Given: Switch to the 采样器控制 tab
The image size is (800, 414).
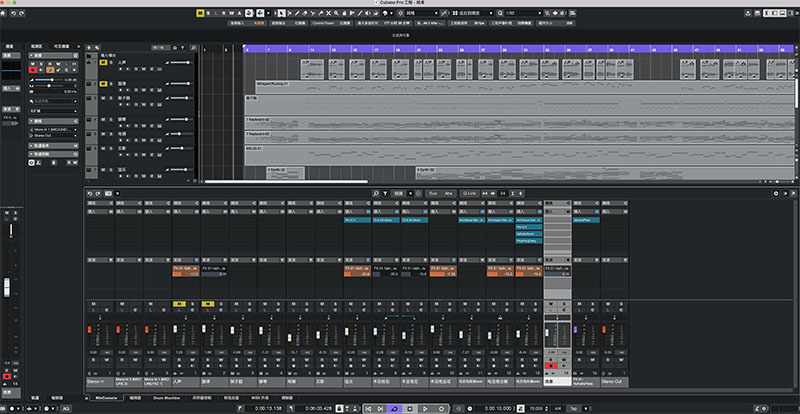Looking at the screenshot, I should coord(202,398).
